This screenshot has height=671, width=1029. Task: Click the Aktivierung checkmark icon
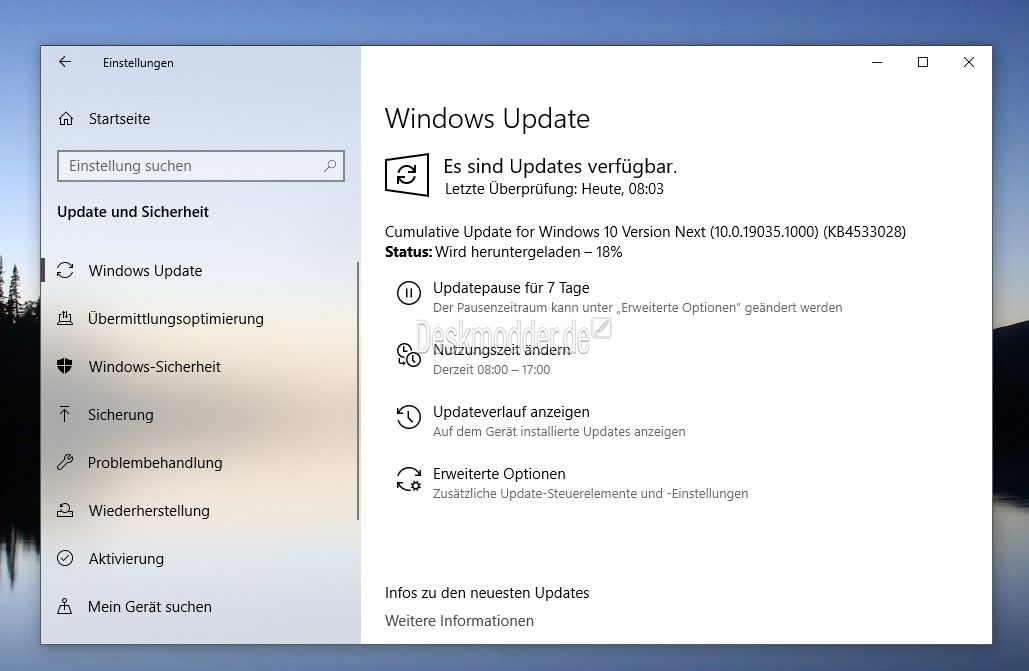[x=65, y=558]
